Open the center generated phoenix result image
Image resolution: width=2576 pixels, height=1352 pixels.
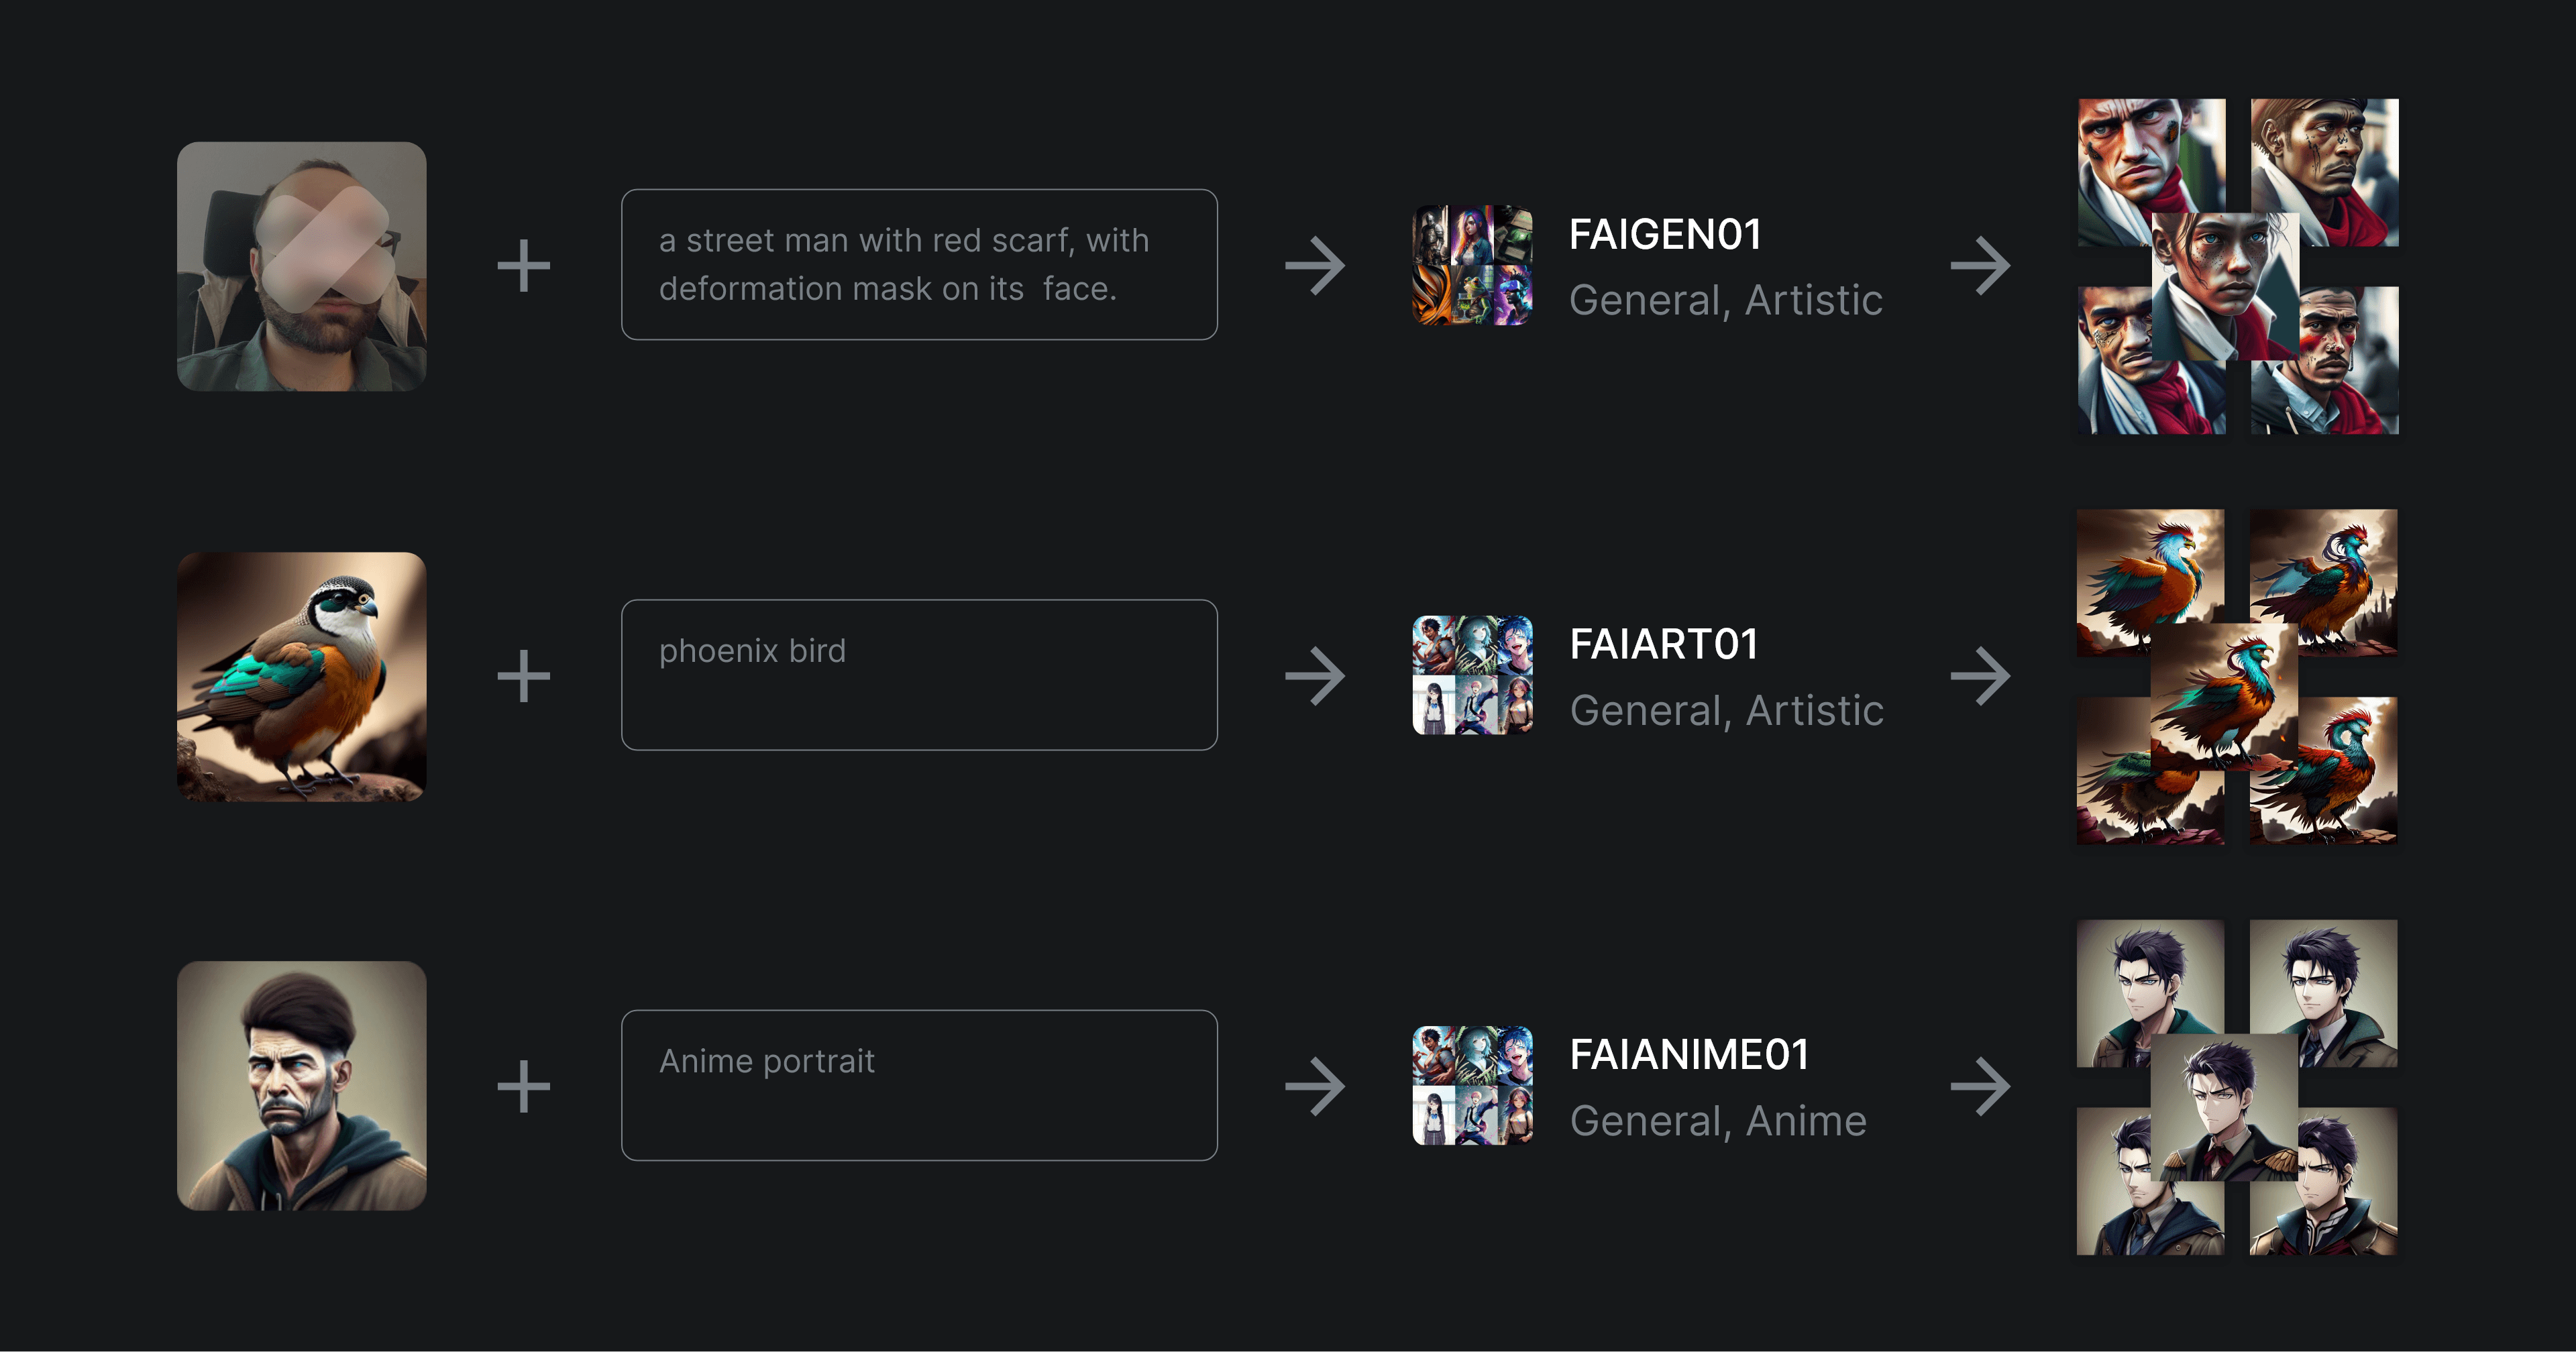point(2225,696)
